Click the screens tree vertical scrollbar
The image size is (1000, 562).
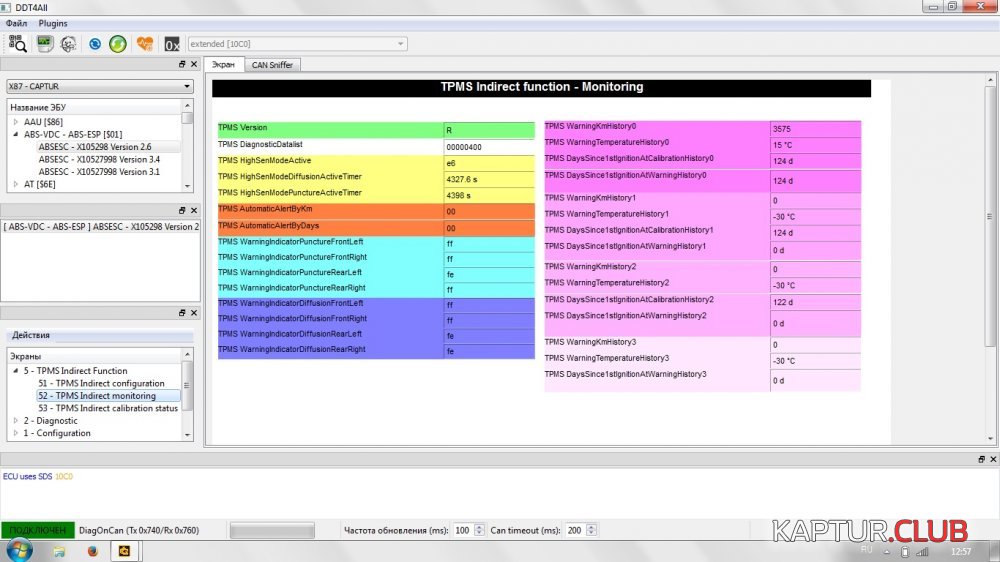(x=188, y=394)
